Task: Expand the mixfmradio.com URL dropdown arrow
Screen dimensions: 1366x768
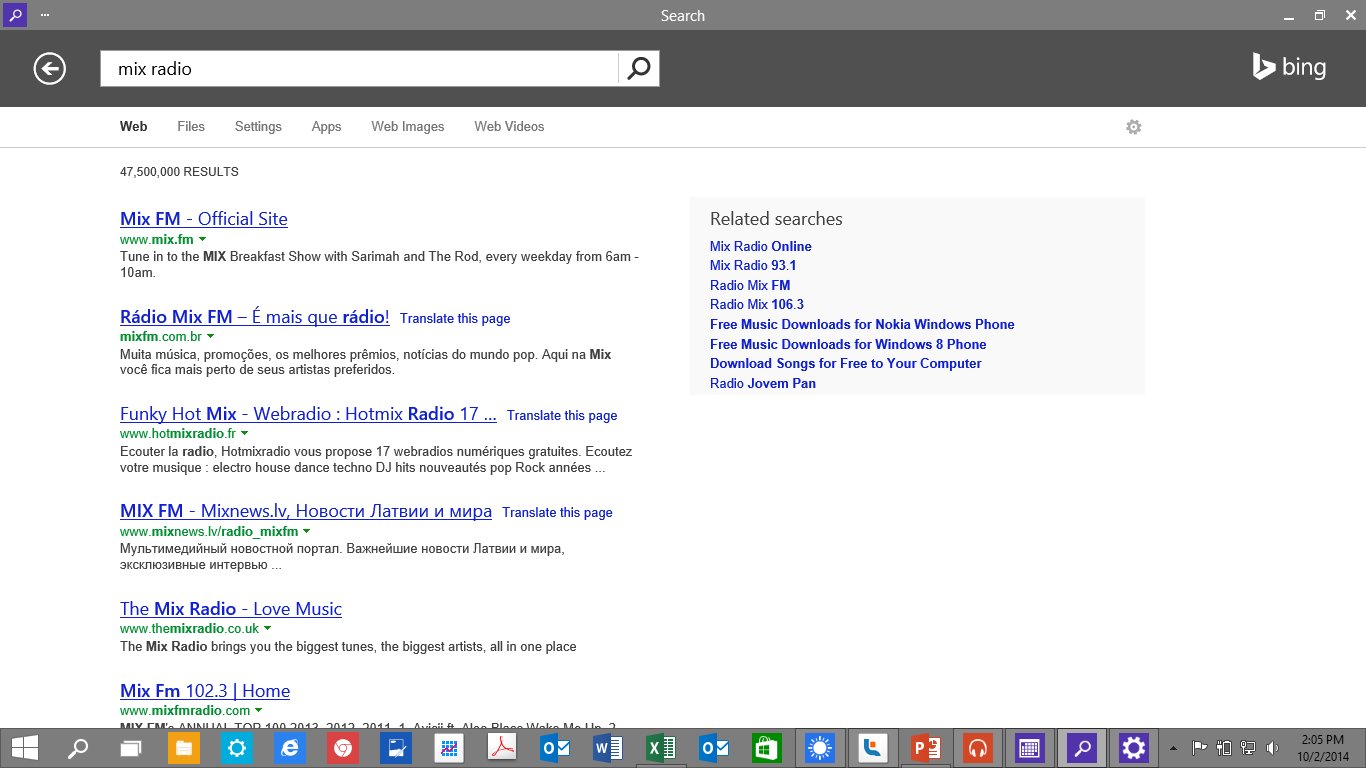Action: (x=258, y=711)
